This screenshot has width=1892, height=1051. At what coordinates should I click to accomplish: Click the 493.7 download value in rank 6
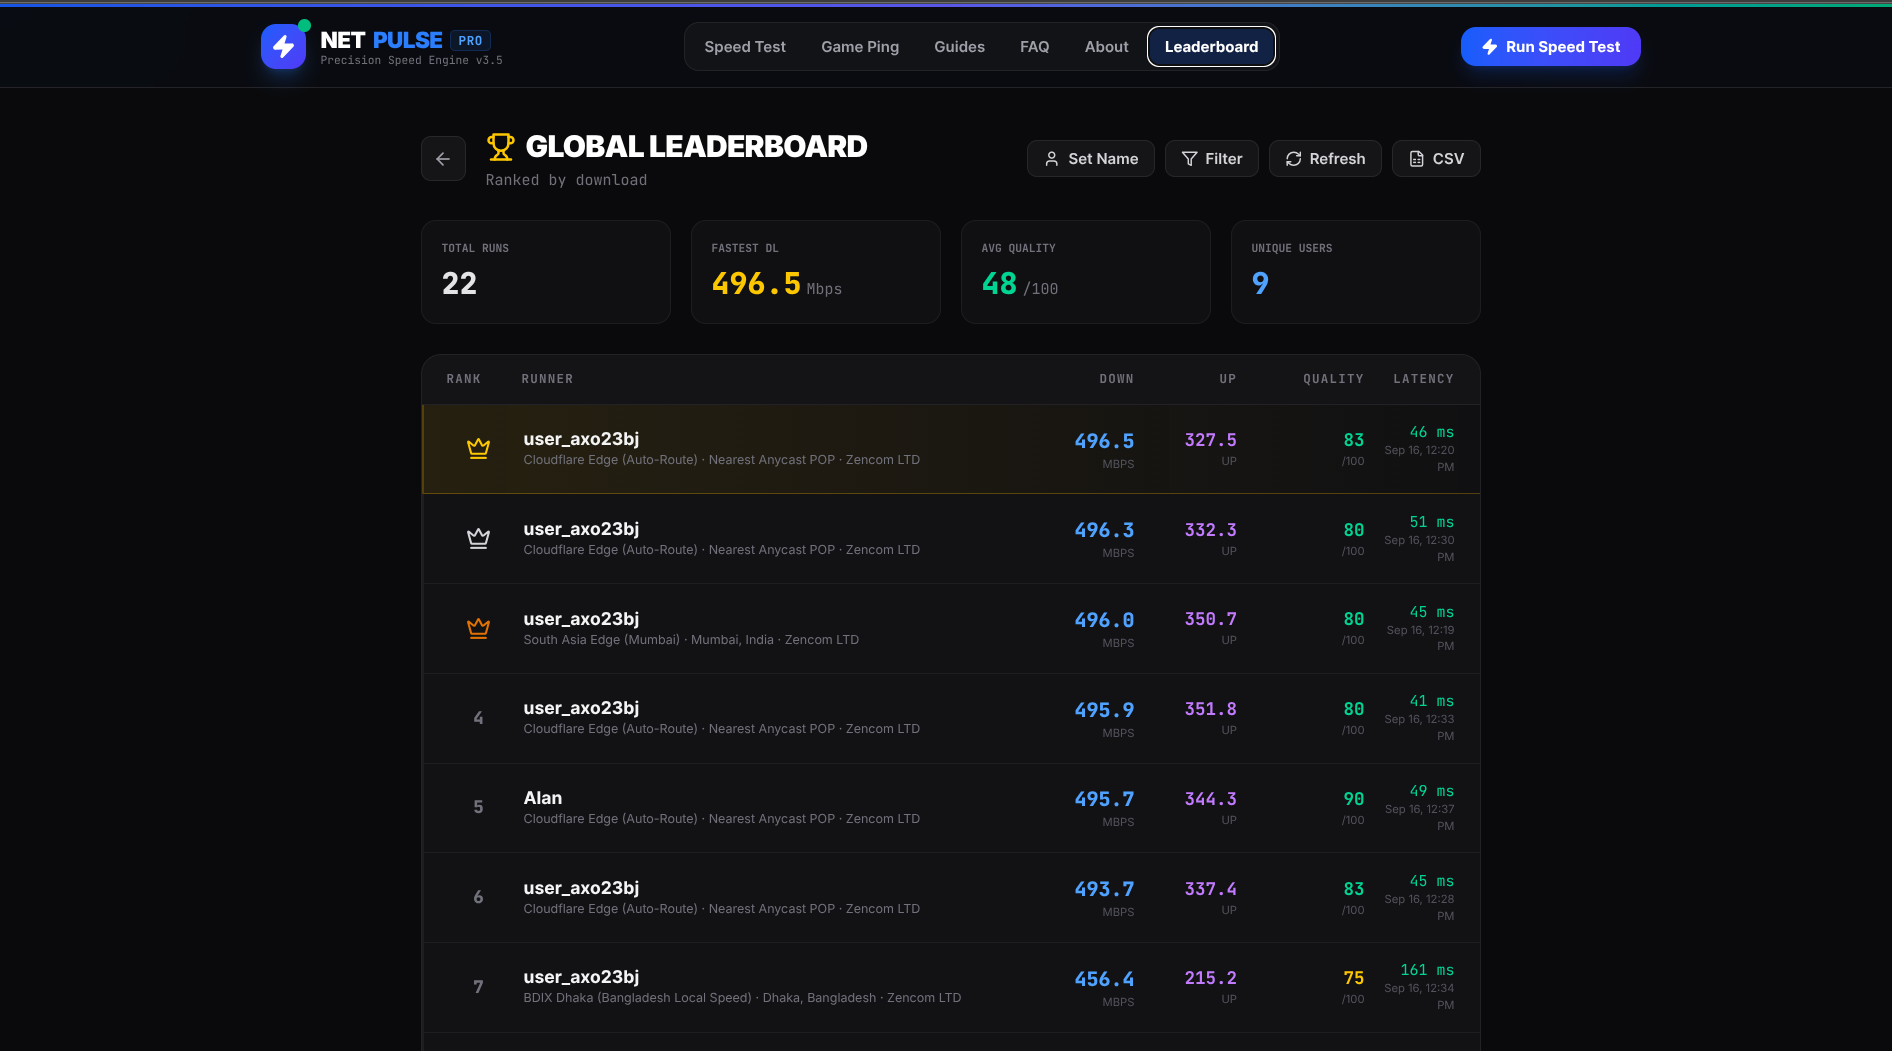[1104, 889]
